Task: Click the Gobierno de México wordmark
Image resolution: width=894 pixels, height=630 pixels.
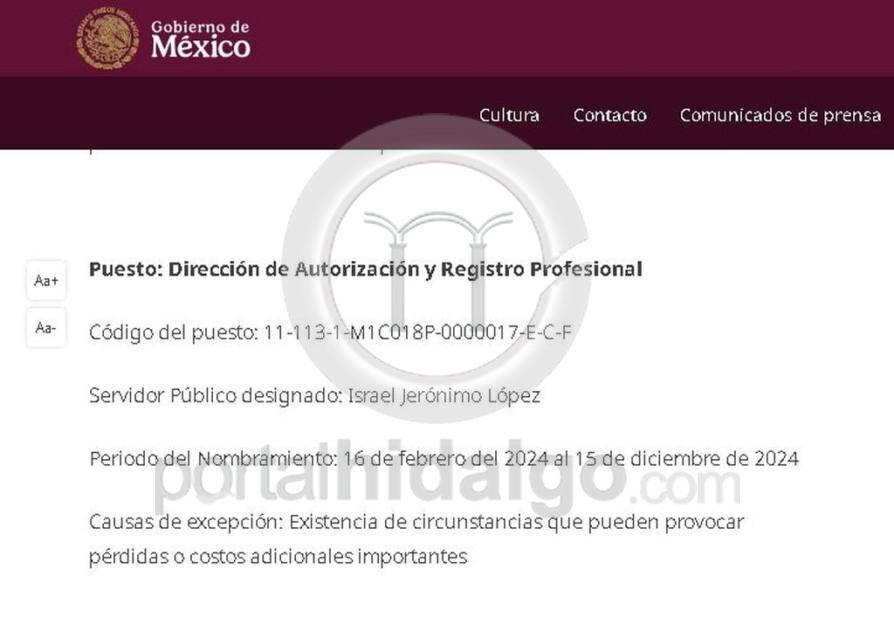Action: pos(200,39)
